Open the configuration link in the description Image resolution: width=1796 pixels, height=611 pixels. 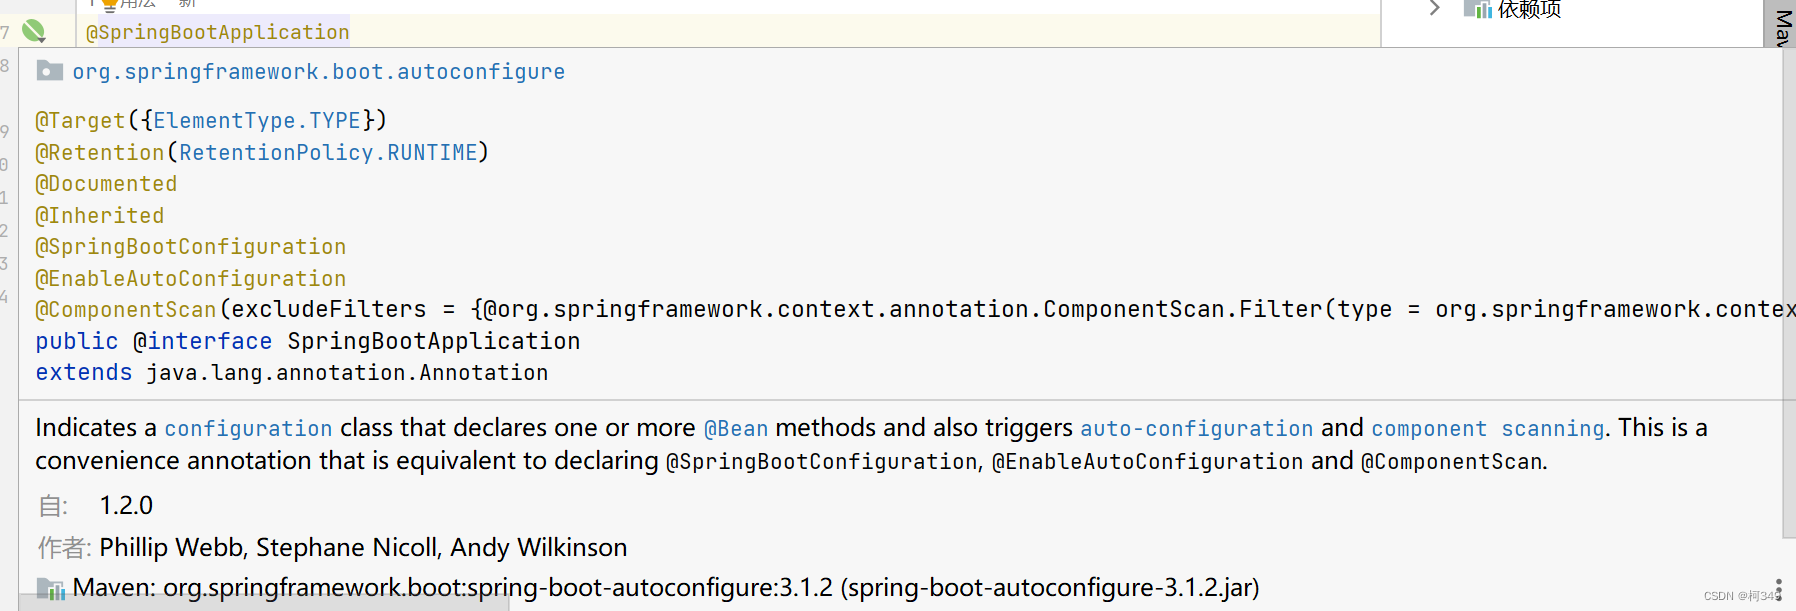pyautogui.click(x=248, y=428)
